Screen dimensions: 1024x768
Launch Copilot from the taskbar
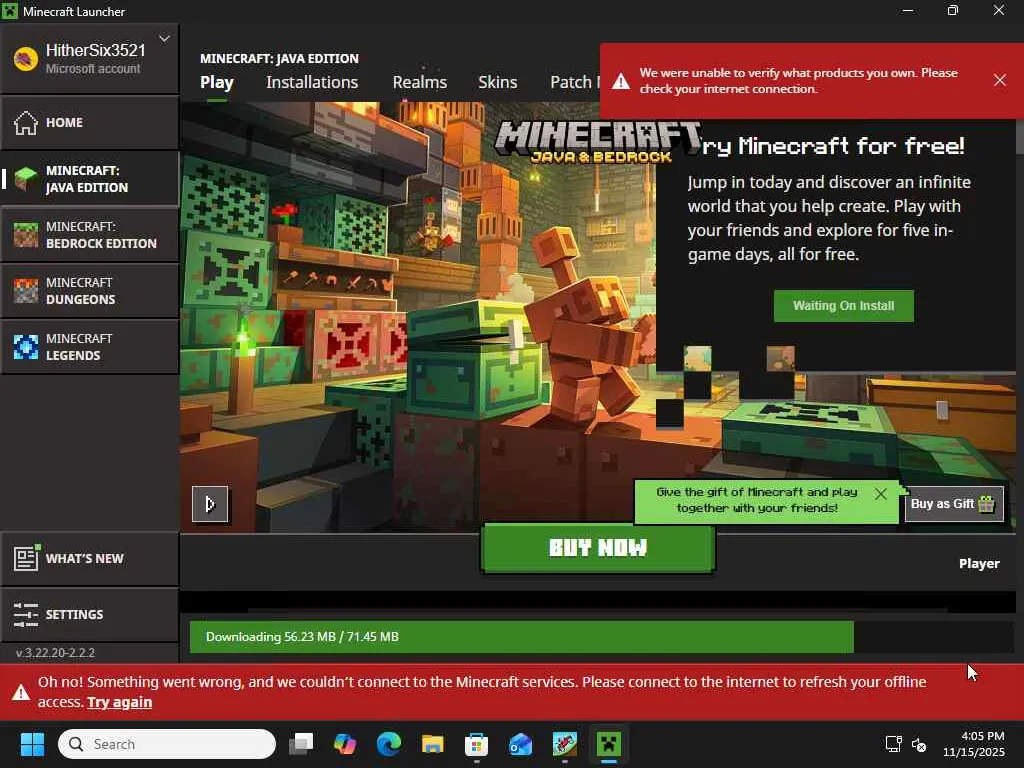point(345,744)
